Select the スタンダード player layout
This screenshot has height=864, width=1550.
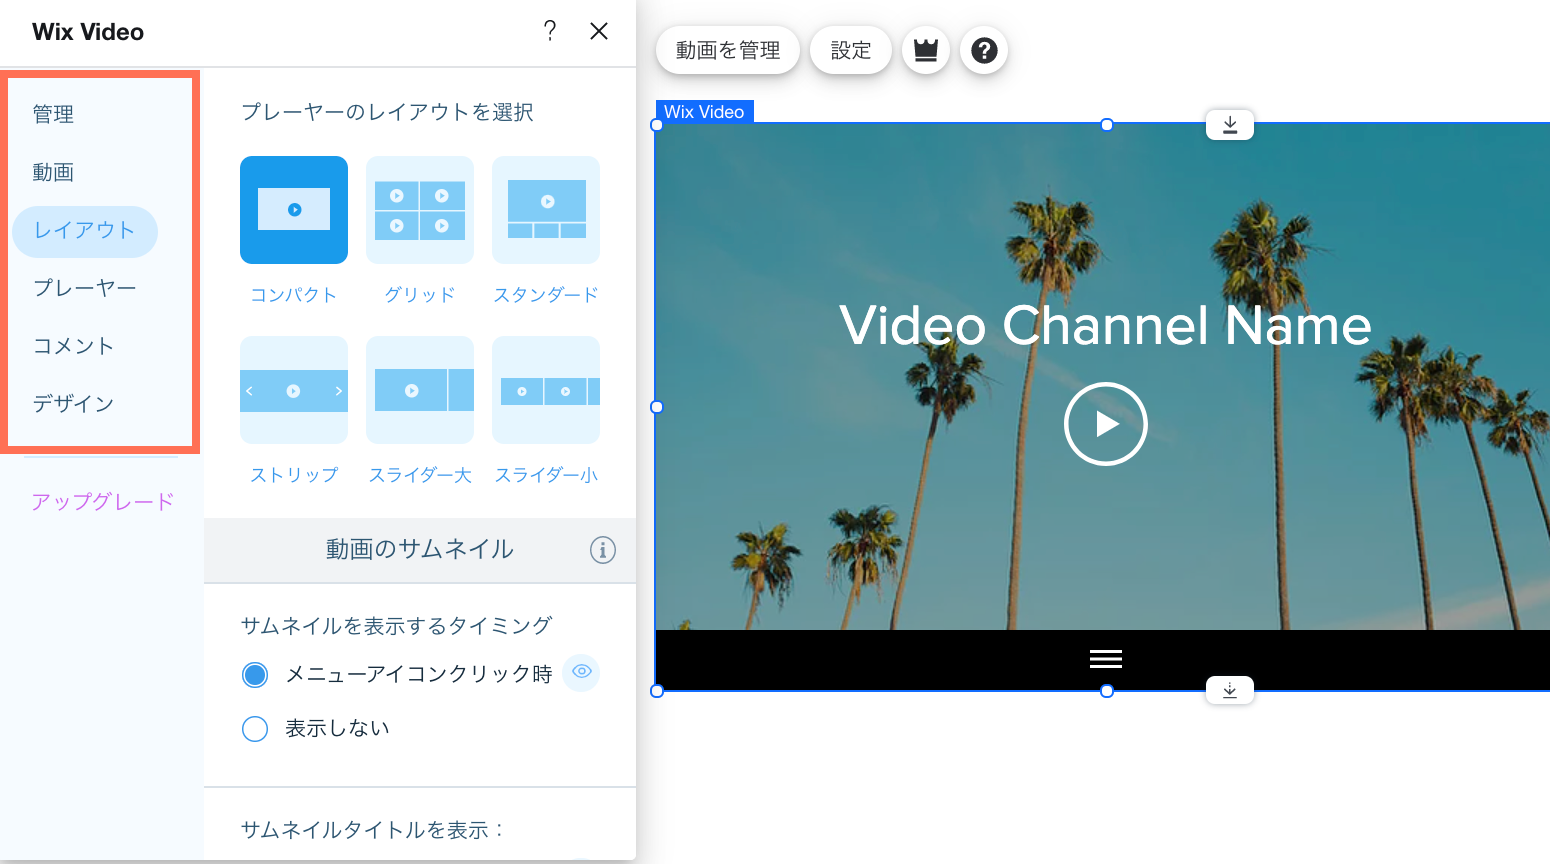(x=545, y=210)
